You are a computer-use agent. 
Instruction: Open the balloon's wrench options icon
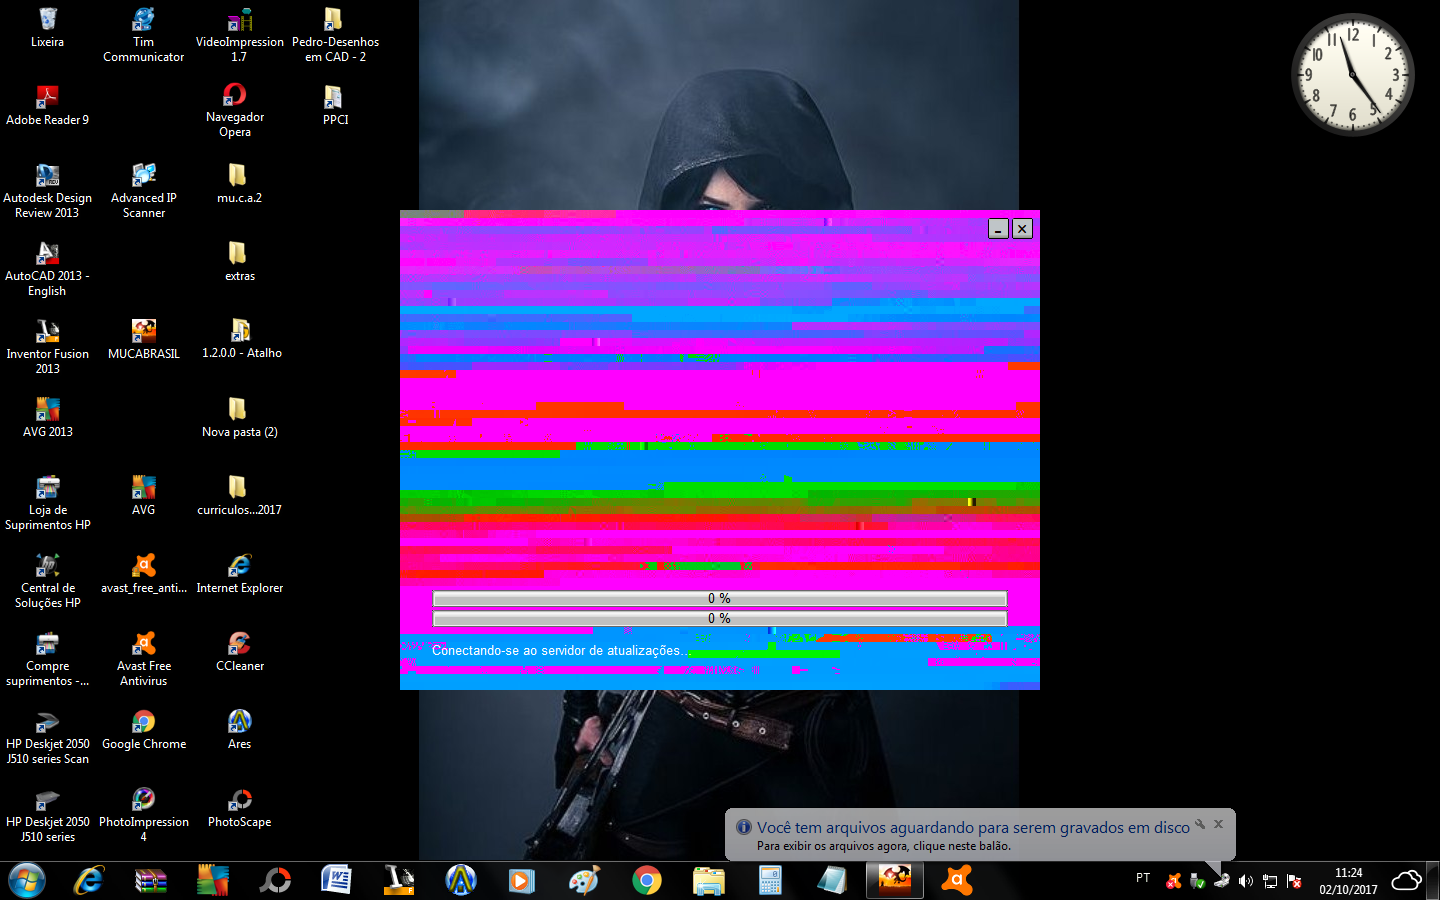(1200, 825)
